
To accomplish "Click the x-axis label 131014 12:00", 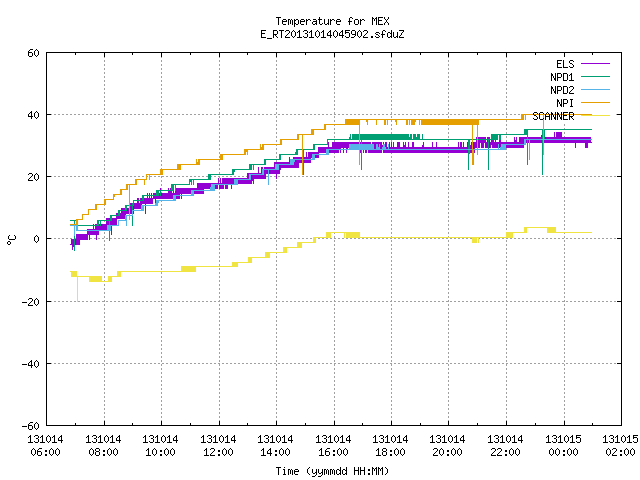I will [x=218, y=446].
